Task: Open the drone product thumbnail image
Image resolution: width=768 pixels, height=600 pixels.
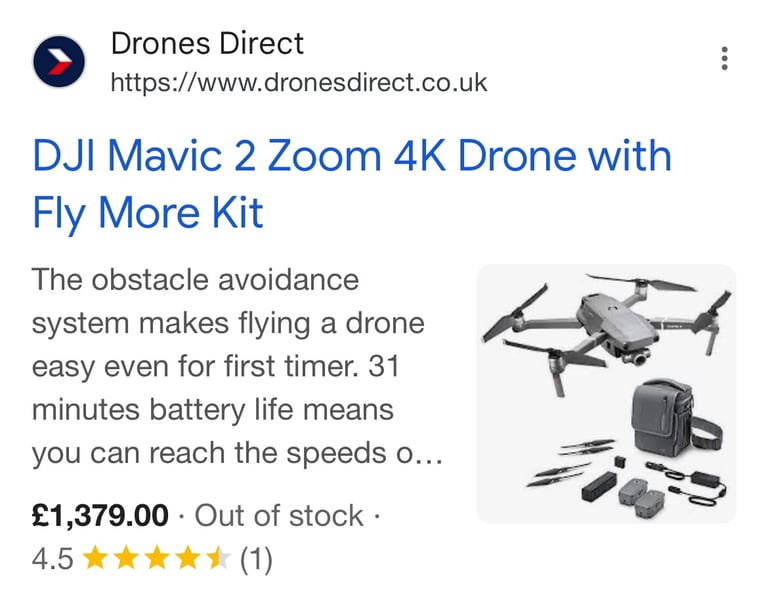Action: (x=606, y=394)
